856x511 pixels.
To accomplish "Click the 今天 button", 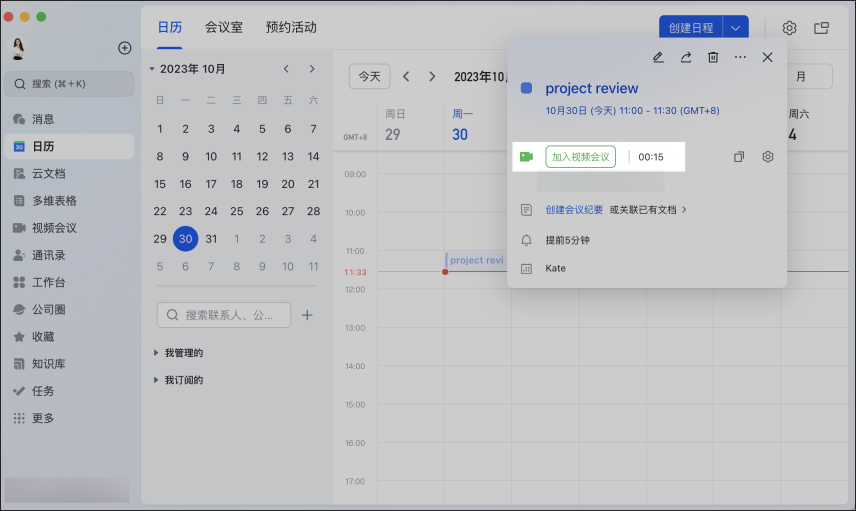I will [x=369, y=76].
